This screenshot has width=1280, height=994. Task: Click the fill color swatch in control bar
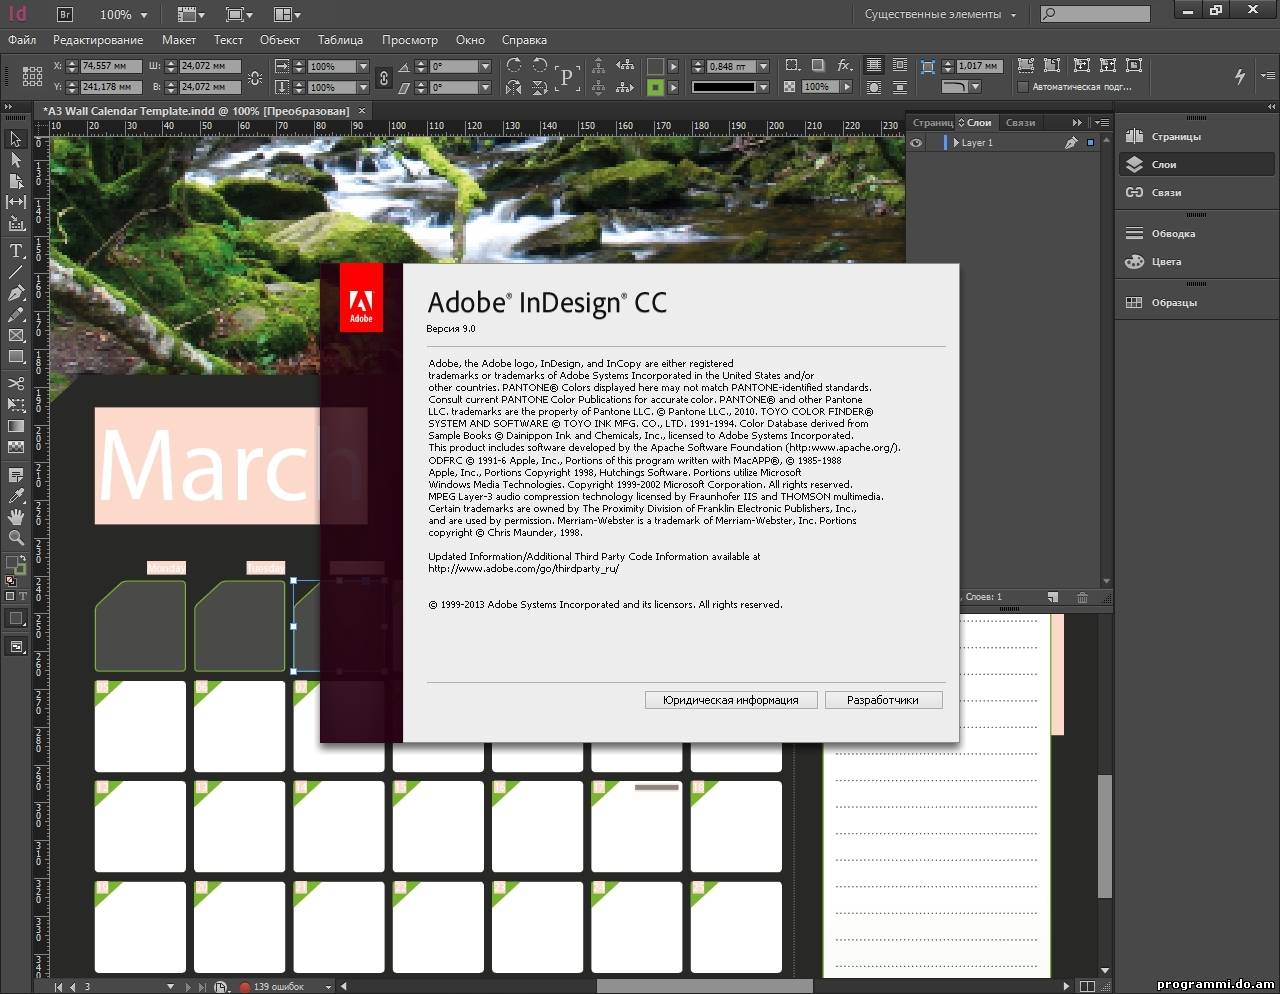pyautogui.click(x=655, y=66)
